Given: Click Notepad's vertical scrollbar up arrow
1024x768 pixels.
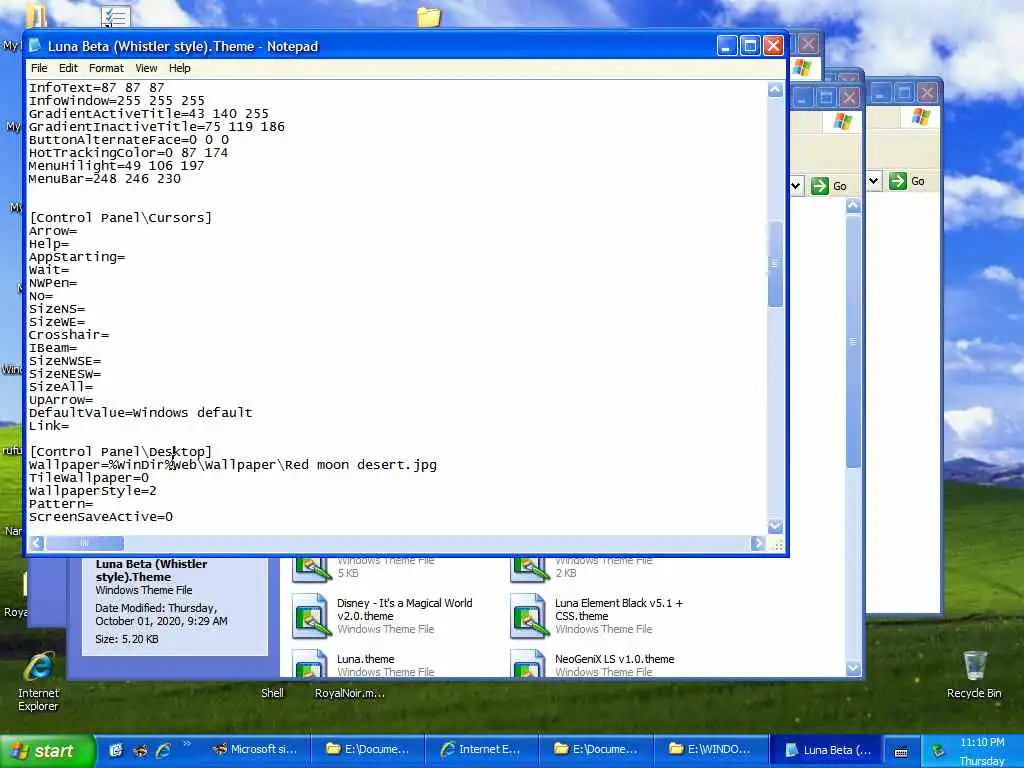Looking at the screenshot, I should (775, 89).
